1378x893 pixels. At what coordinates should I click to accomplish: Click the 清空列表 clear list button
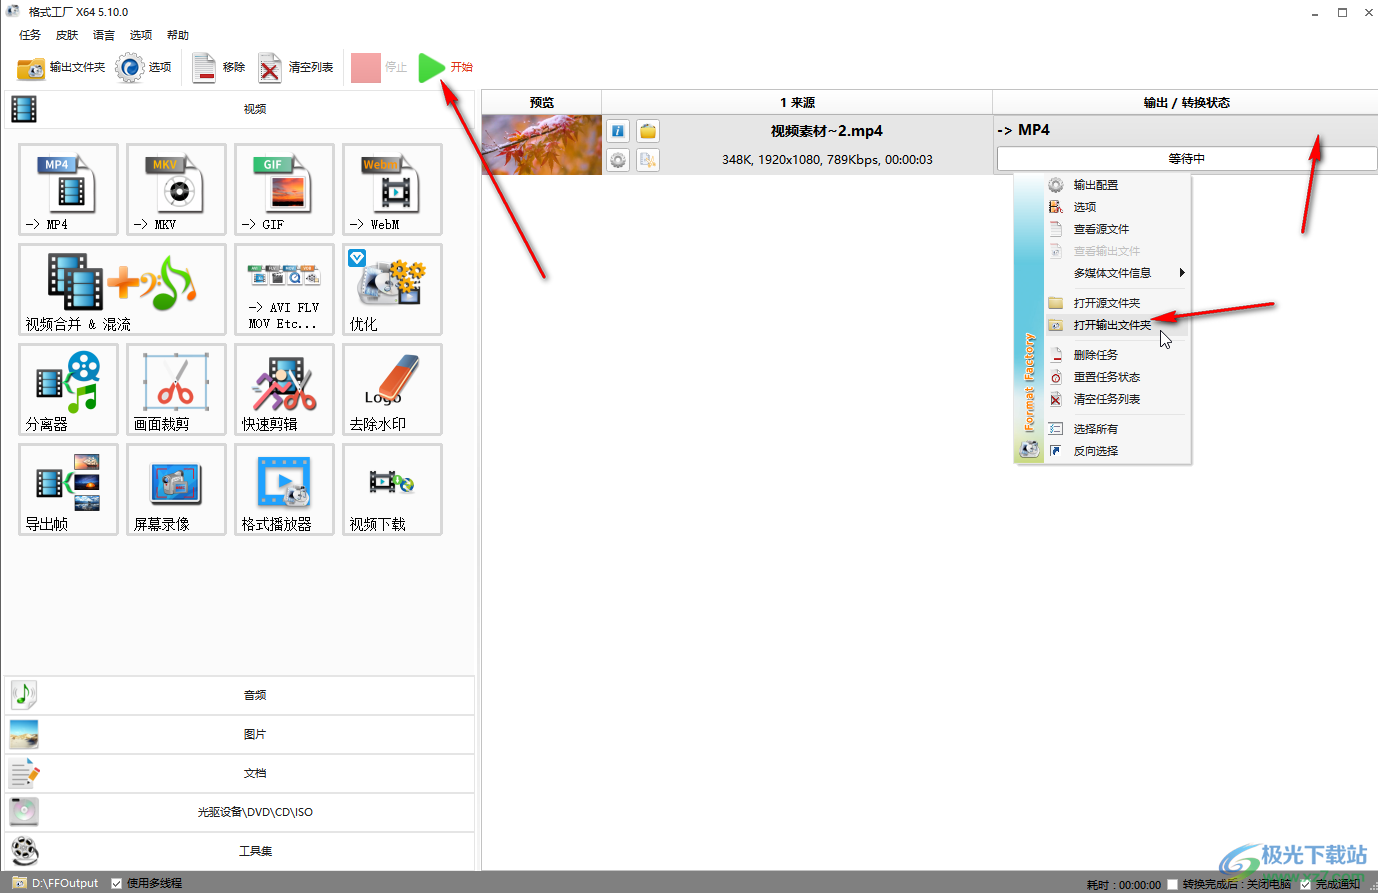tap(295, 67)
